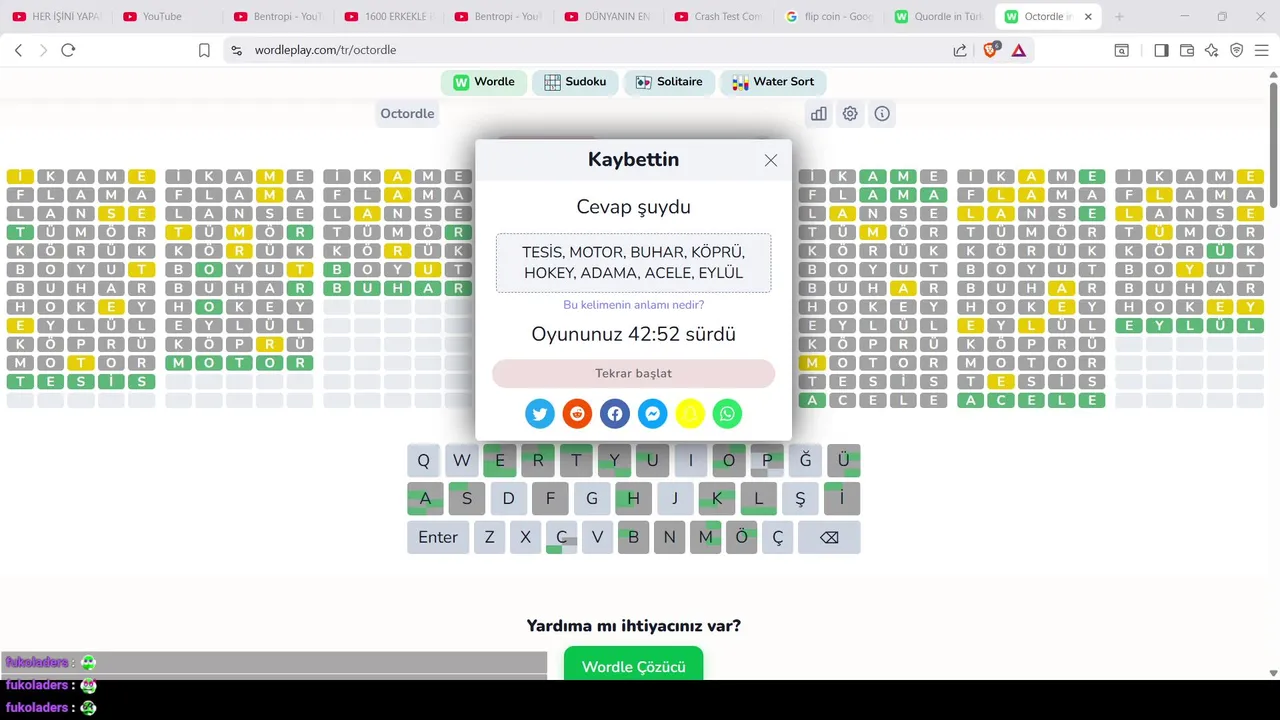Open a new browser tab

click(x=1119, y=17)
